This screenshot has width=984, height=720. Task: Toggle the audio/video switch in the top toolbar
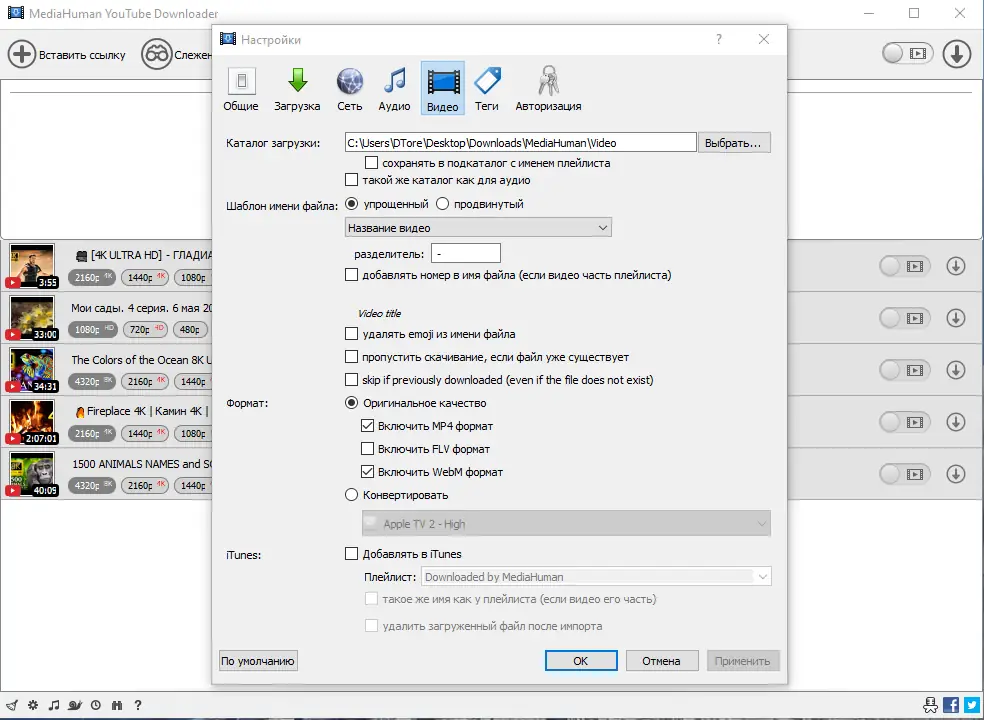pos(907,53)
